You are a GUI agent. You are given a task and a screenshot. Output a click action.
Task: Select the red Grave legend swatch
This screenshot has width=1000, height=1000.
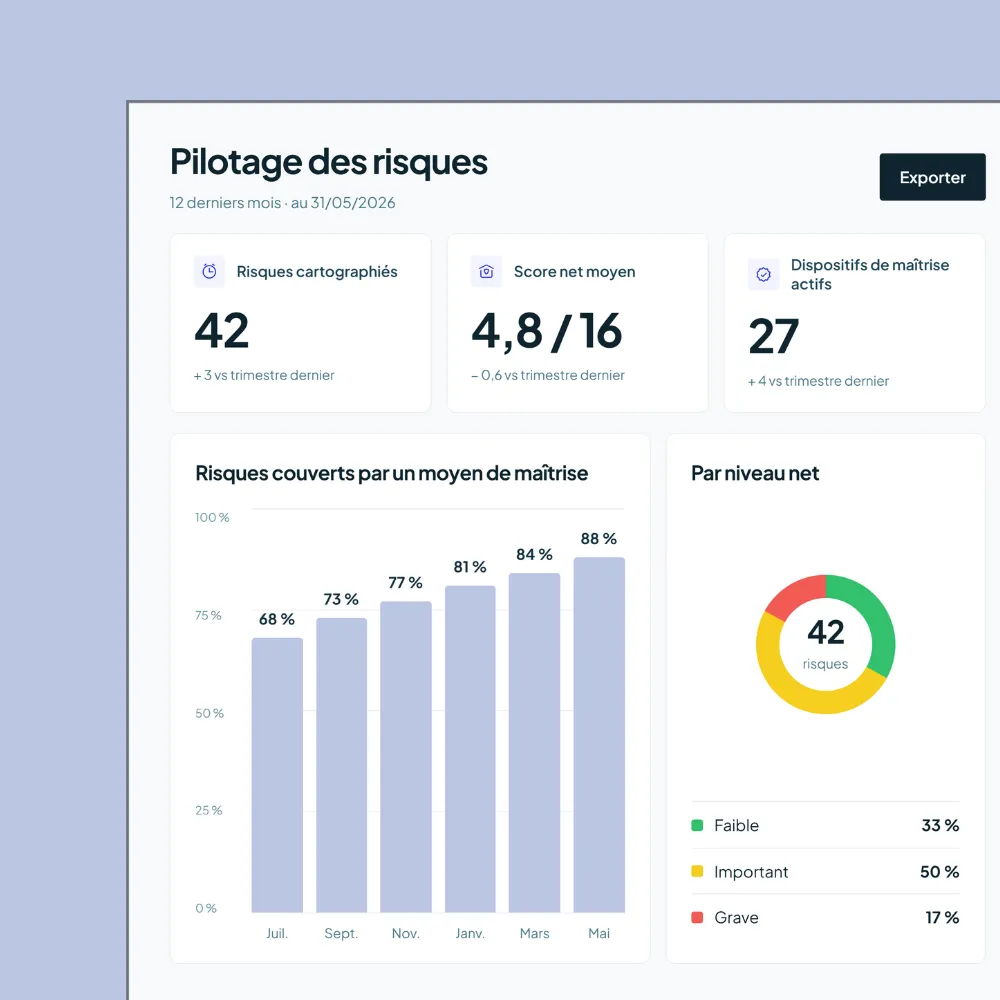(x=697, y=917)
